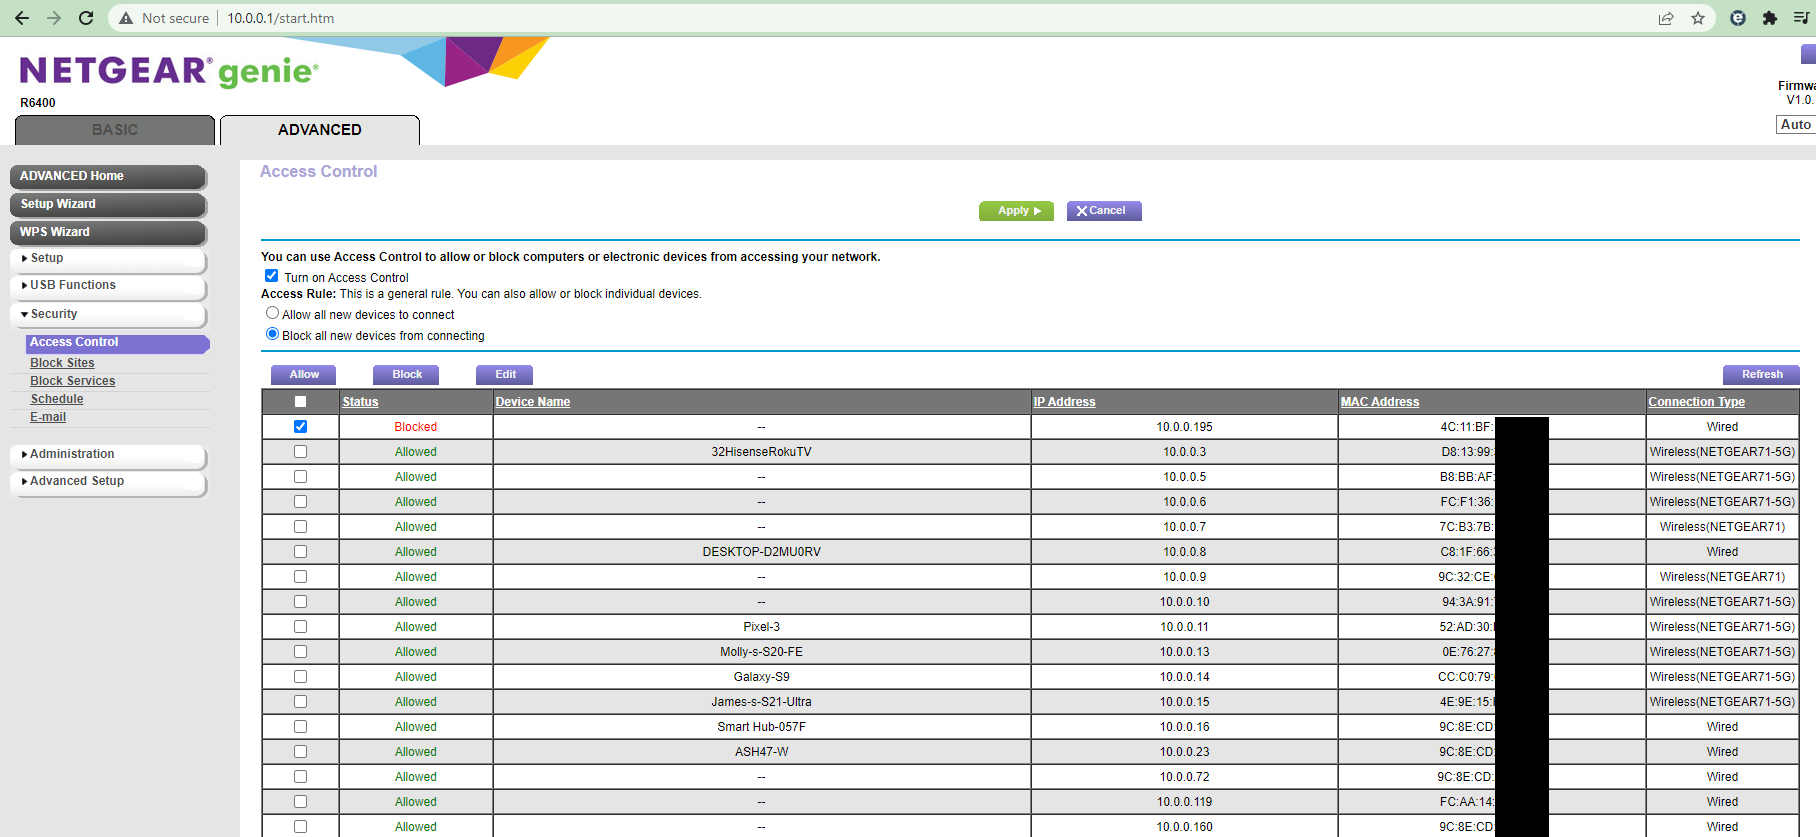Click the Refresh button
This screenshot has height=837, width=1816.
[1761, 375]
